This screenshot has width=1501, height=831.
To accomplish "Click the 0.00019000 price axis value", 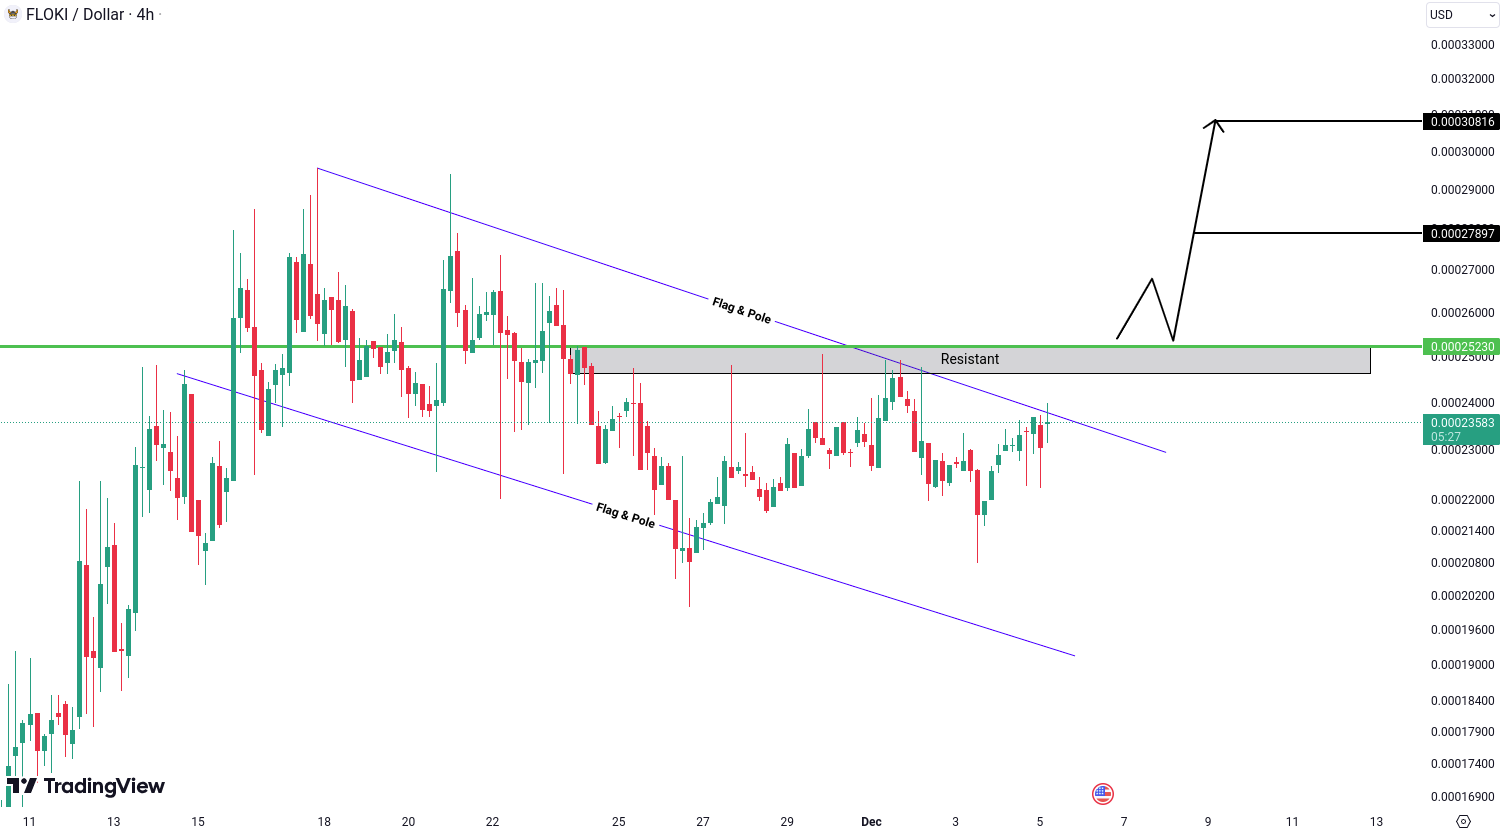I will (1462, 665).
